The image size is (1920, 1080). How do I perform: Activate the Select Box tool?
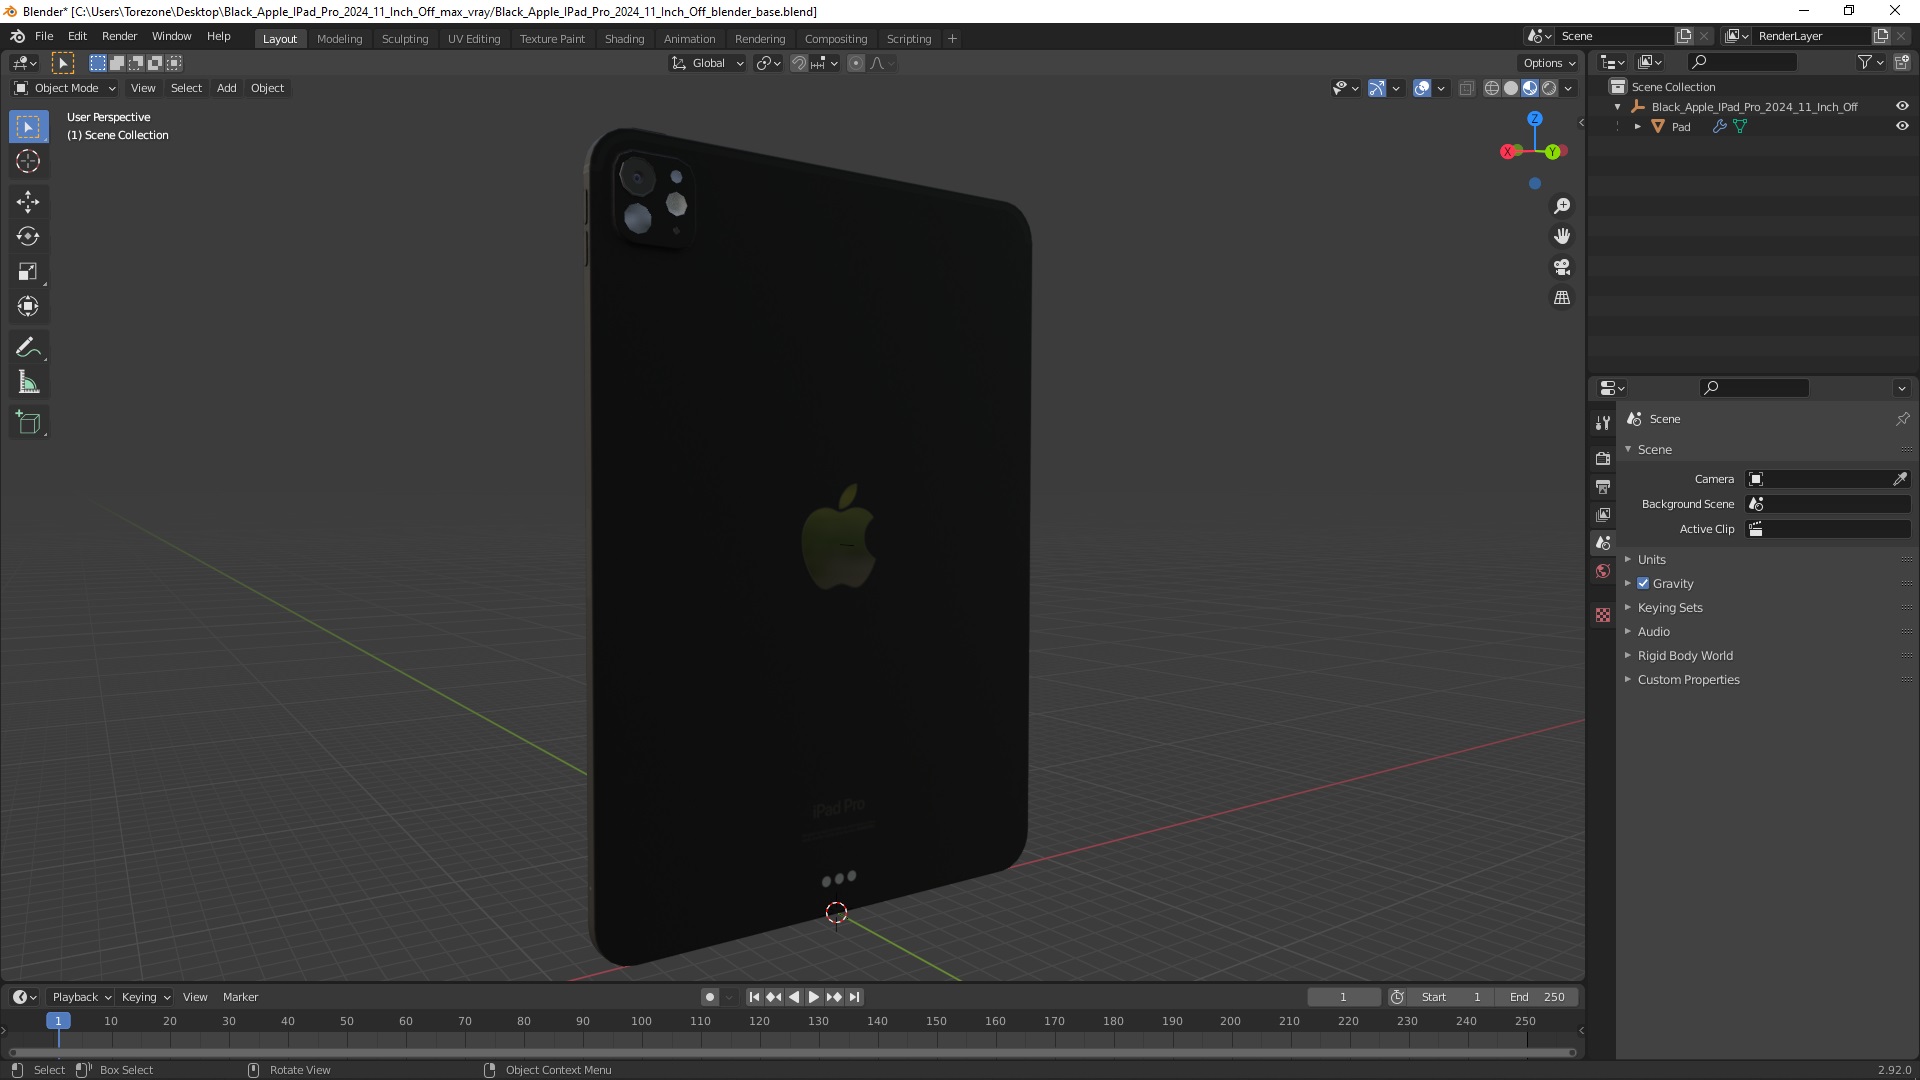coord(28,126)
